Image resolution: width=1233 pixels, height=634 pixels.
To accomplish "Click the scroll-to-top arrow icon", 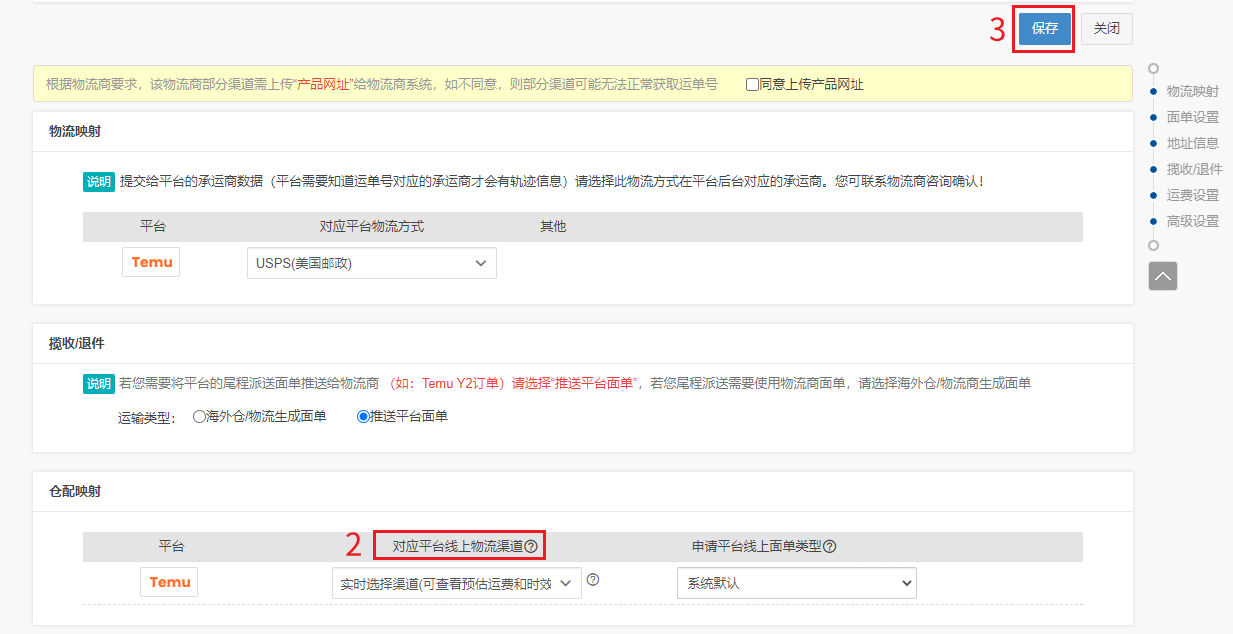I will tap(1163, 276).
